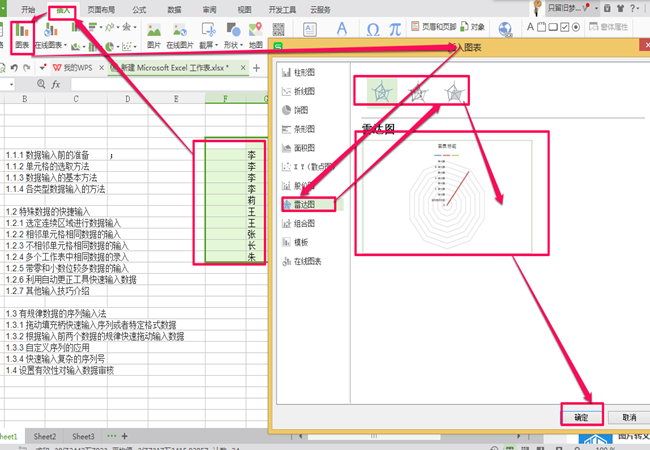Select 组合图 combo chart type
This screenshot has height=450, width=650.
click(298, 223)
